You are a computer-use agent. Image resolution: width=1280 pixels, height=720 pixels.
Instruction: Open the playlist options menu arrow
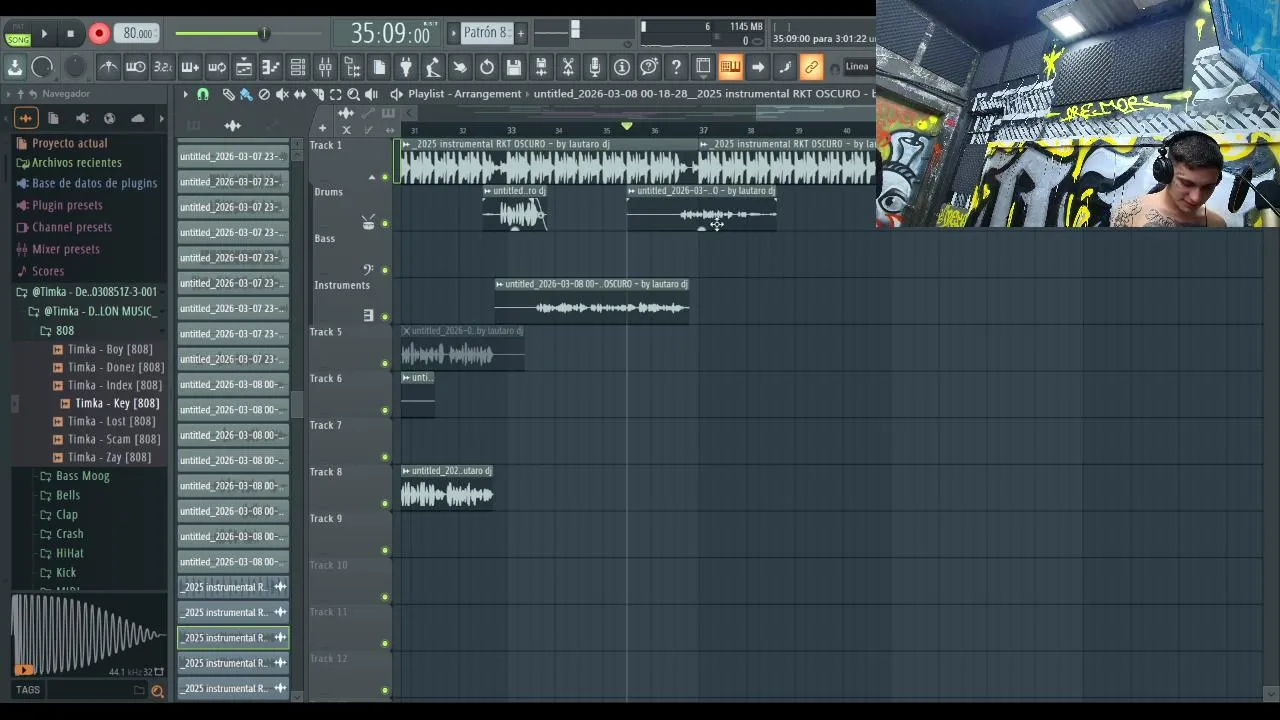[185, 94]
